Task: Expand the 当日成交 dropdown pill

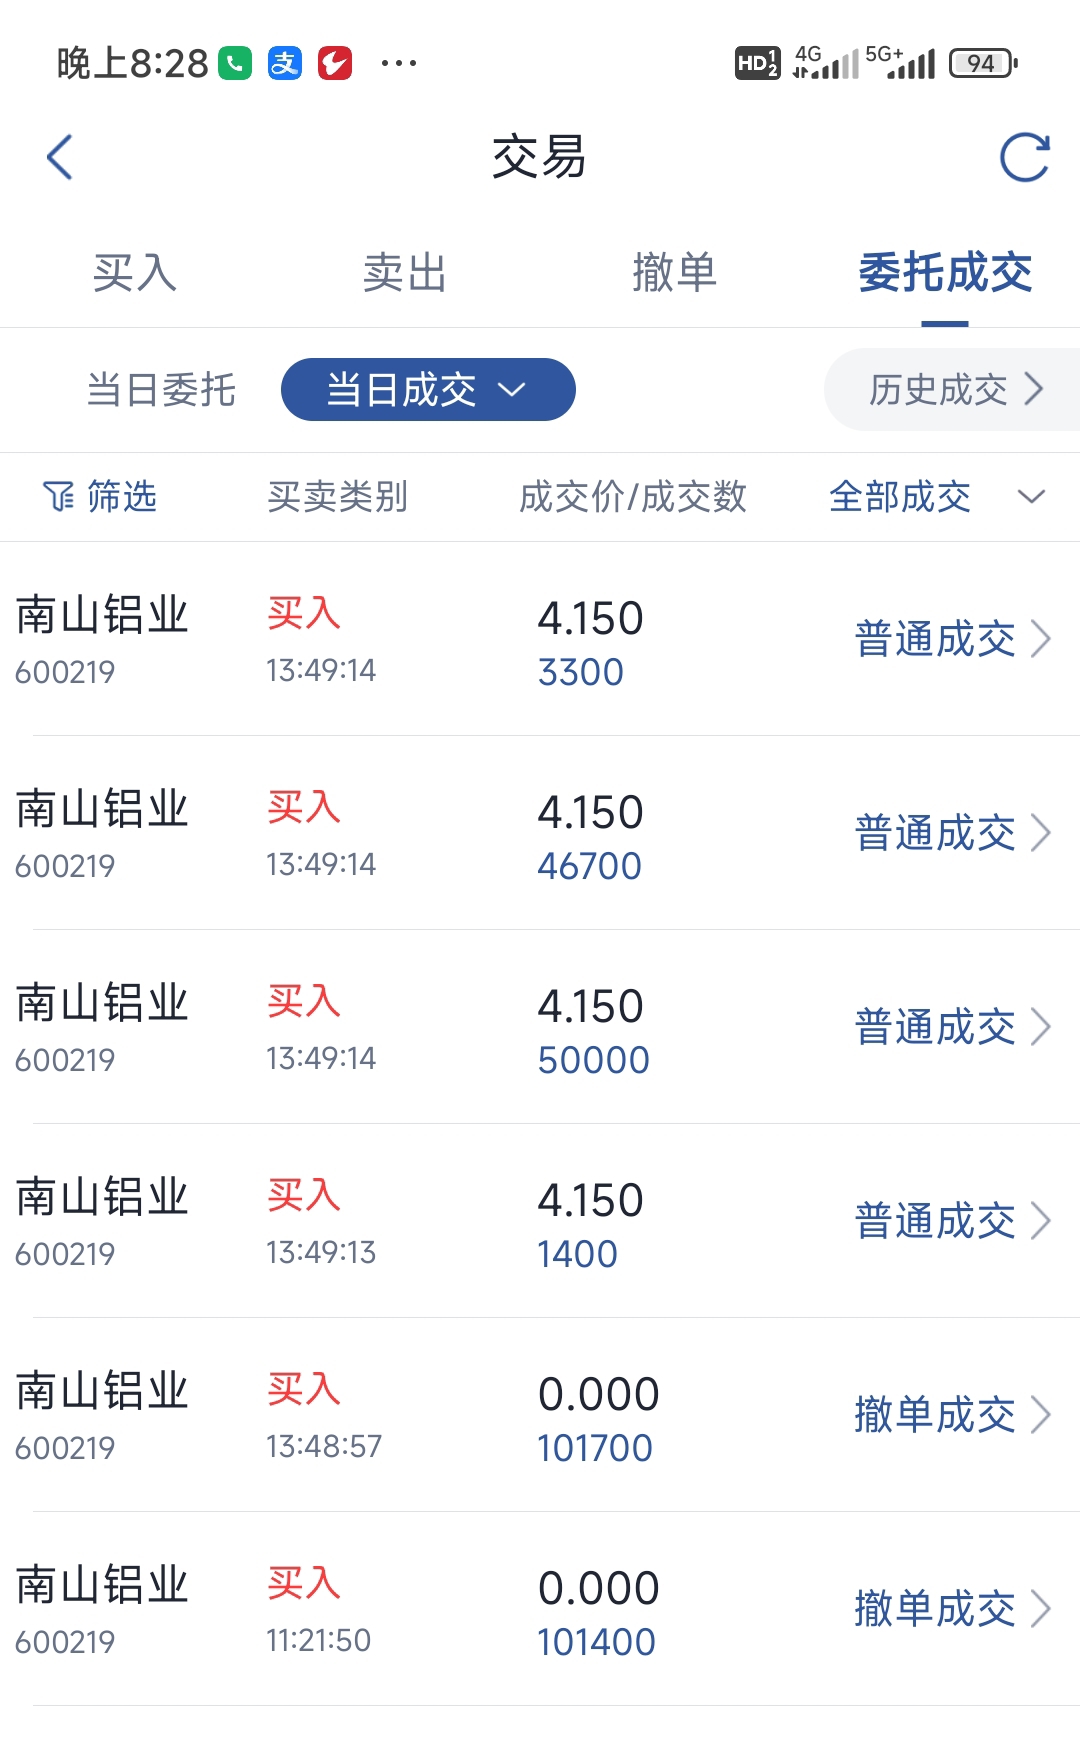Action: (428, 389)
